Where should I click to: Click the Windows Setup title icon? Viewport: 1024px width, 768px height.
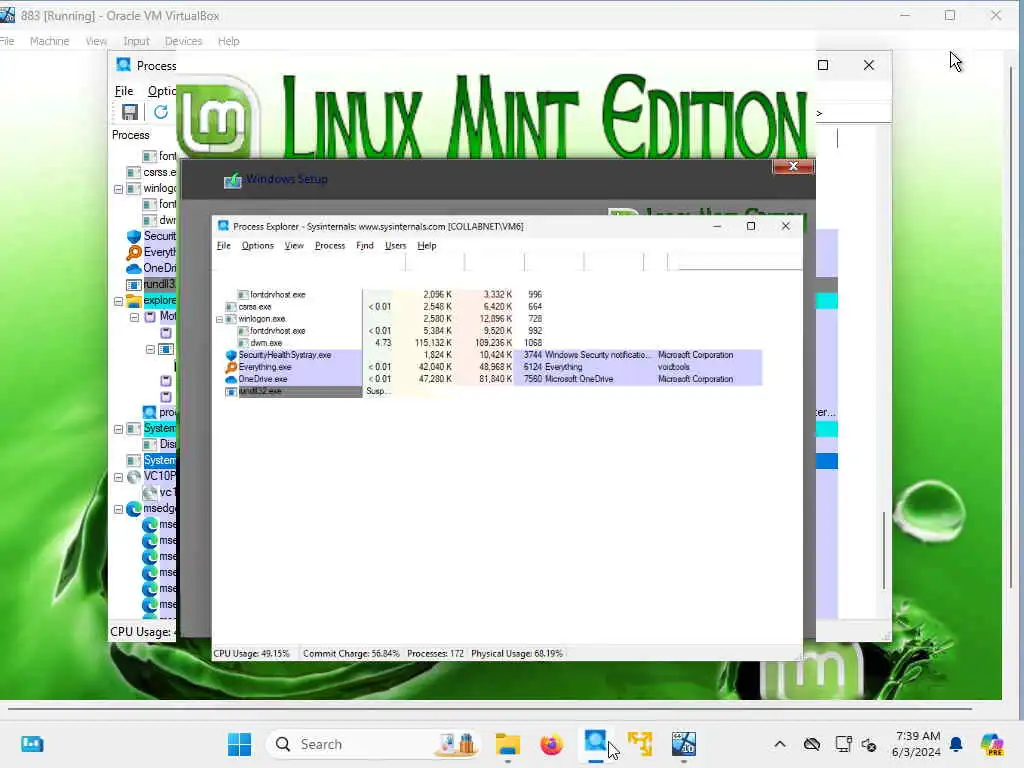pos(232,180)
